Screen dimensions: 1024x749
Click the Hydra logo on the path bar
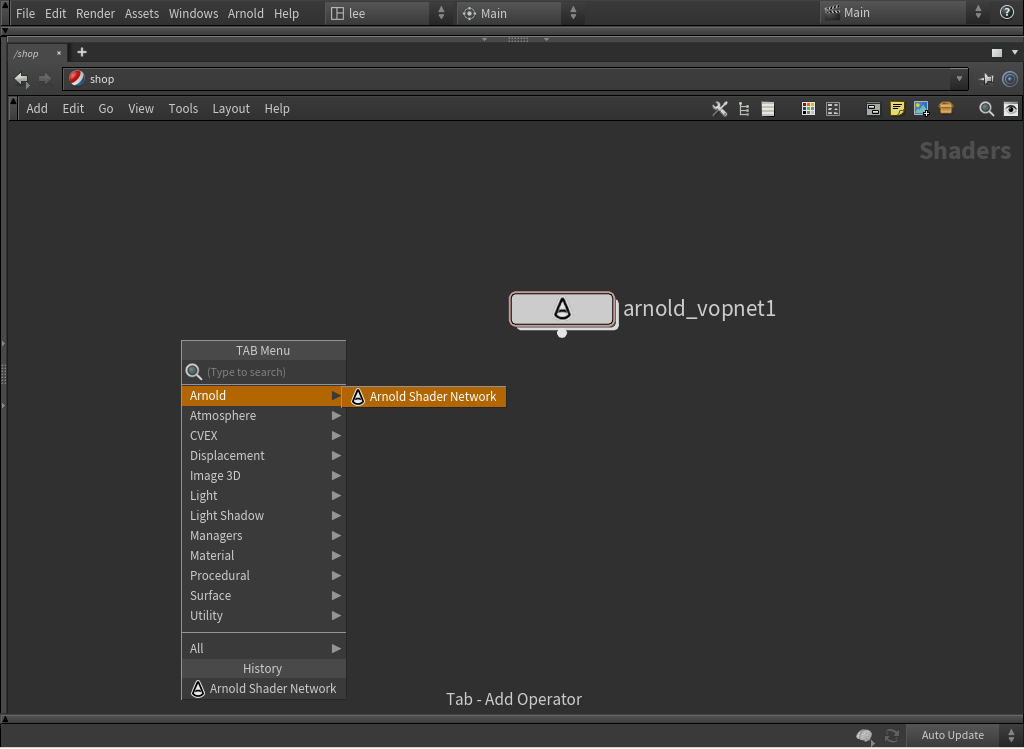tap(75, 78)
